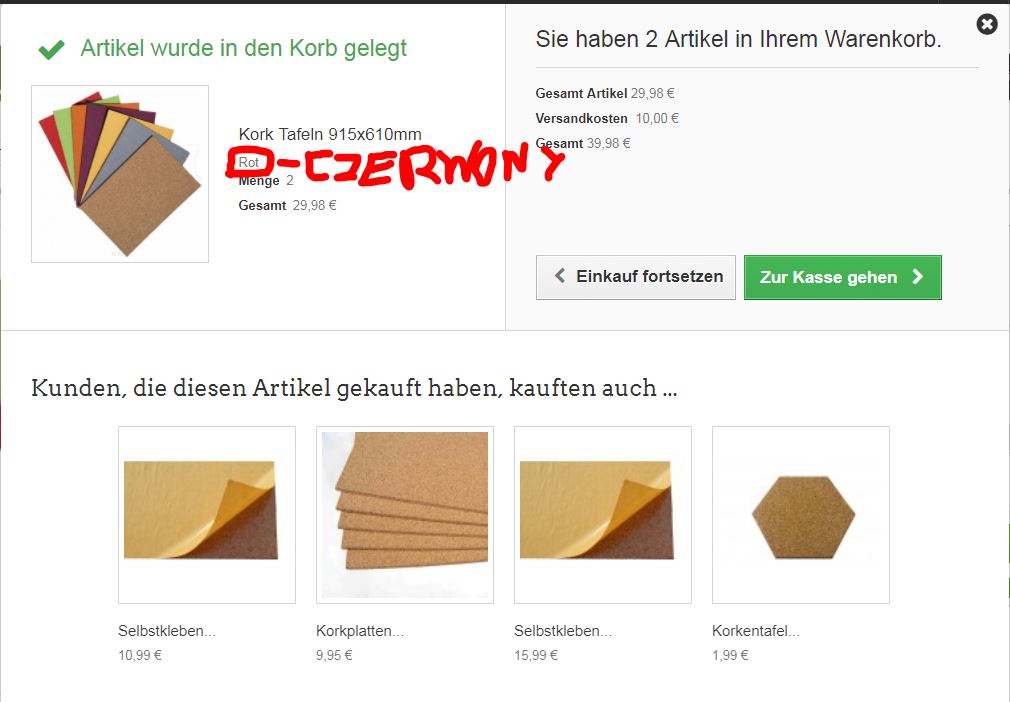
Task: Open the Korkplatten... product link
Action: coord(359,631)
